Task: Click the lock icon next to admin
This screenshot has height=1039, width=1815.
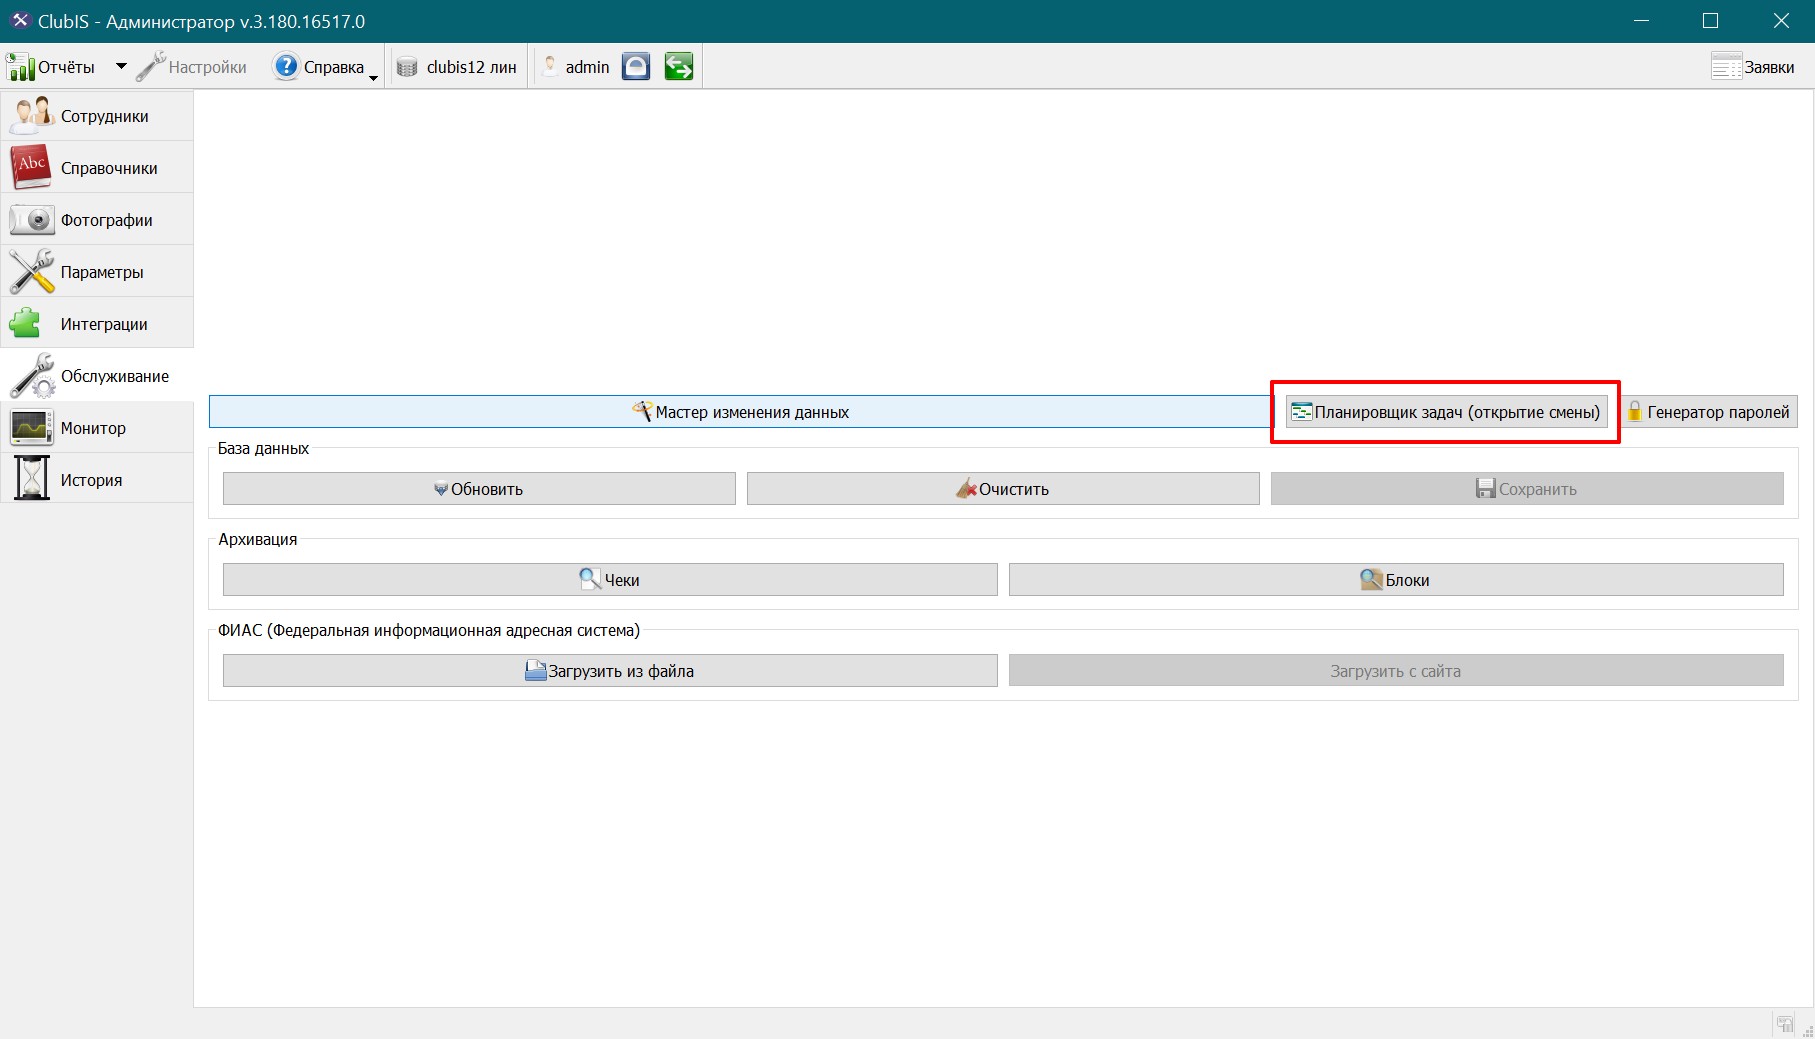Action: pos(636,67)
